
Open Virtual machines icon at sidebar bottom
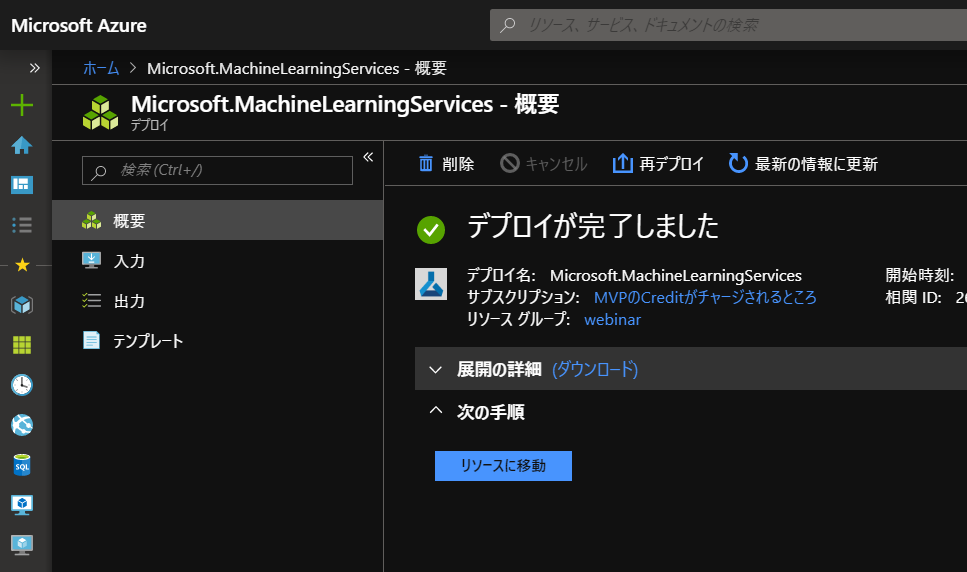click(22, 545)
